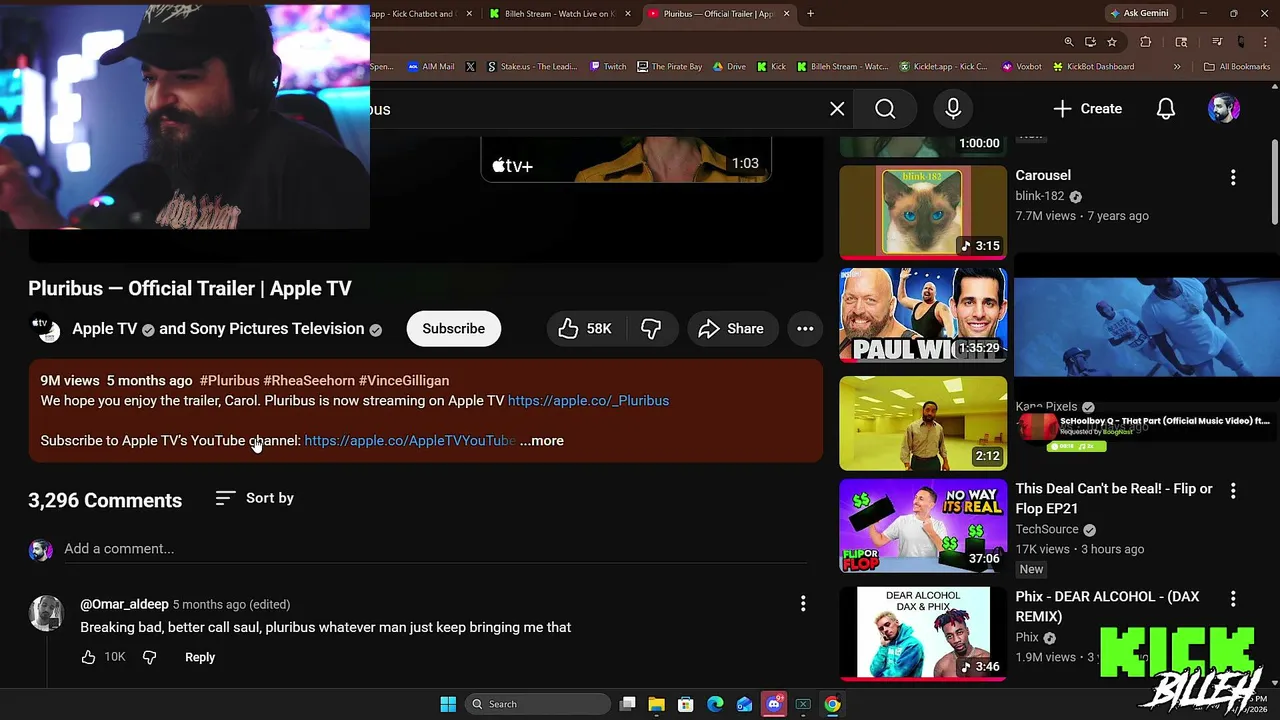Like Omar_aldeep's comment
This screenshot has height=720, width=1280.
click(x=88, y=657)
